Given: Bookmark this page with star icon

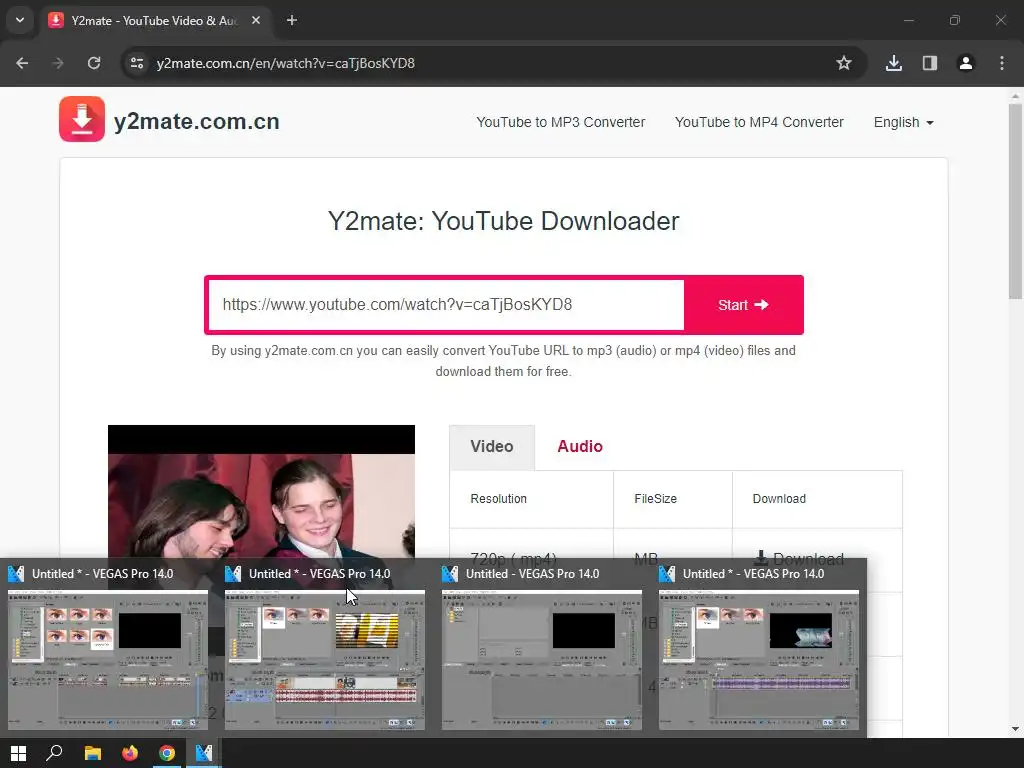Looking at the screenshot, I should [x=844, y=63].
